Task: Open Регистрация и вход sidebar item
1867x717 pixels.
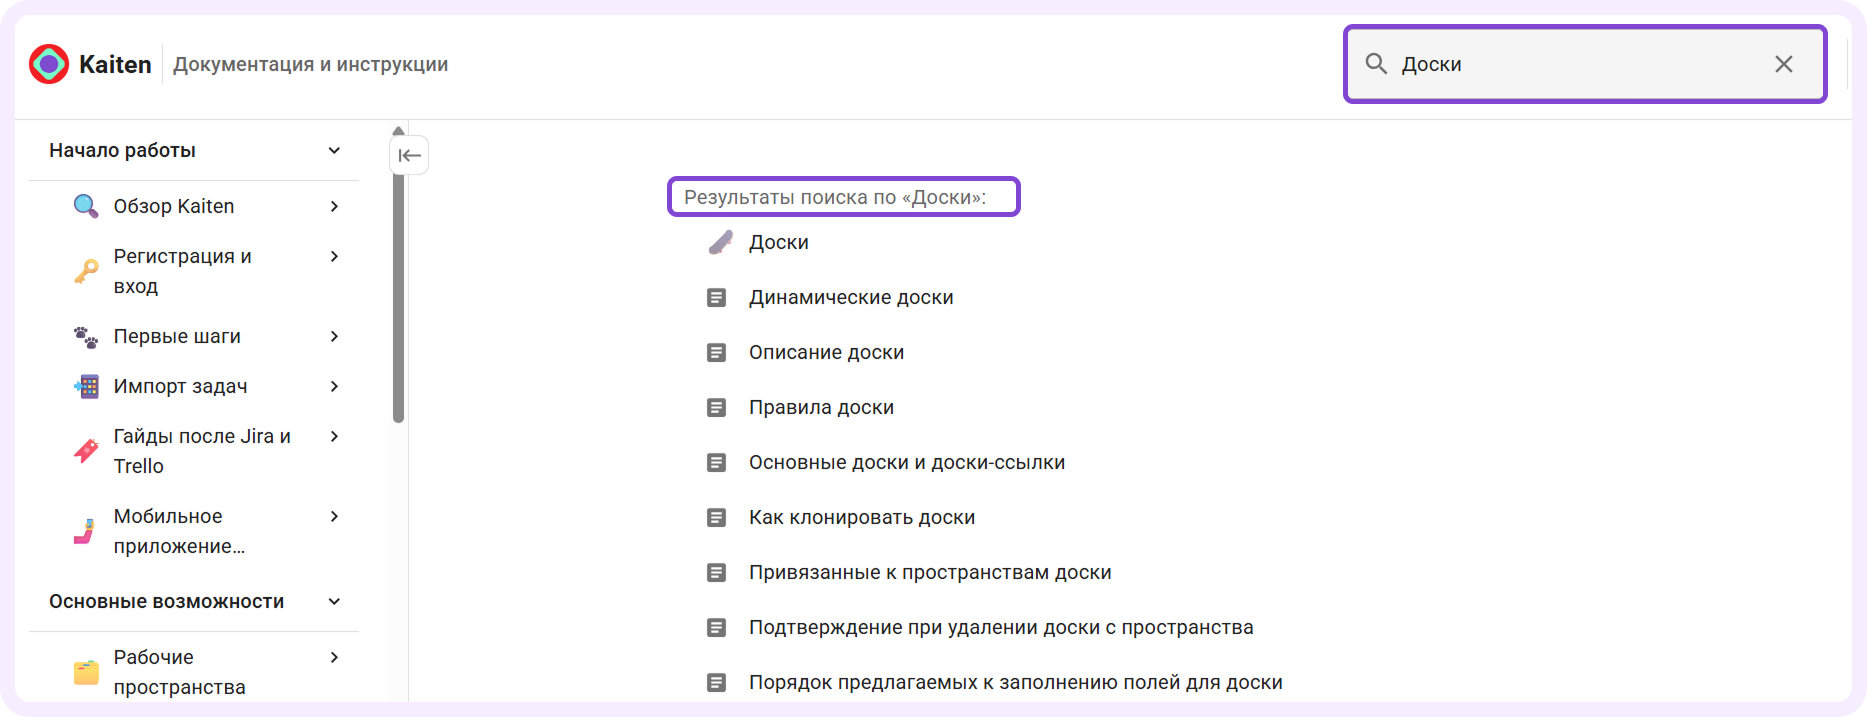Action: point(182,271)
